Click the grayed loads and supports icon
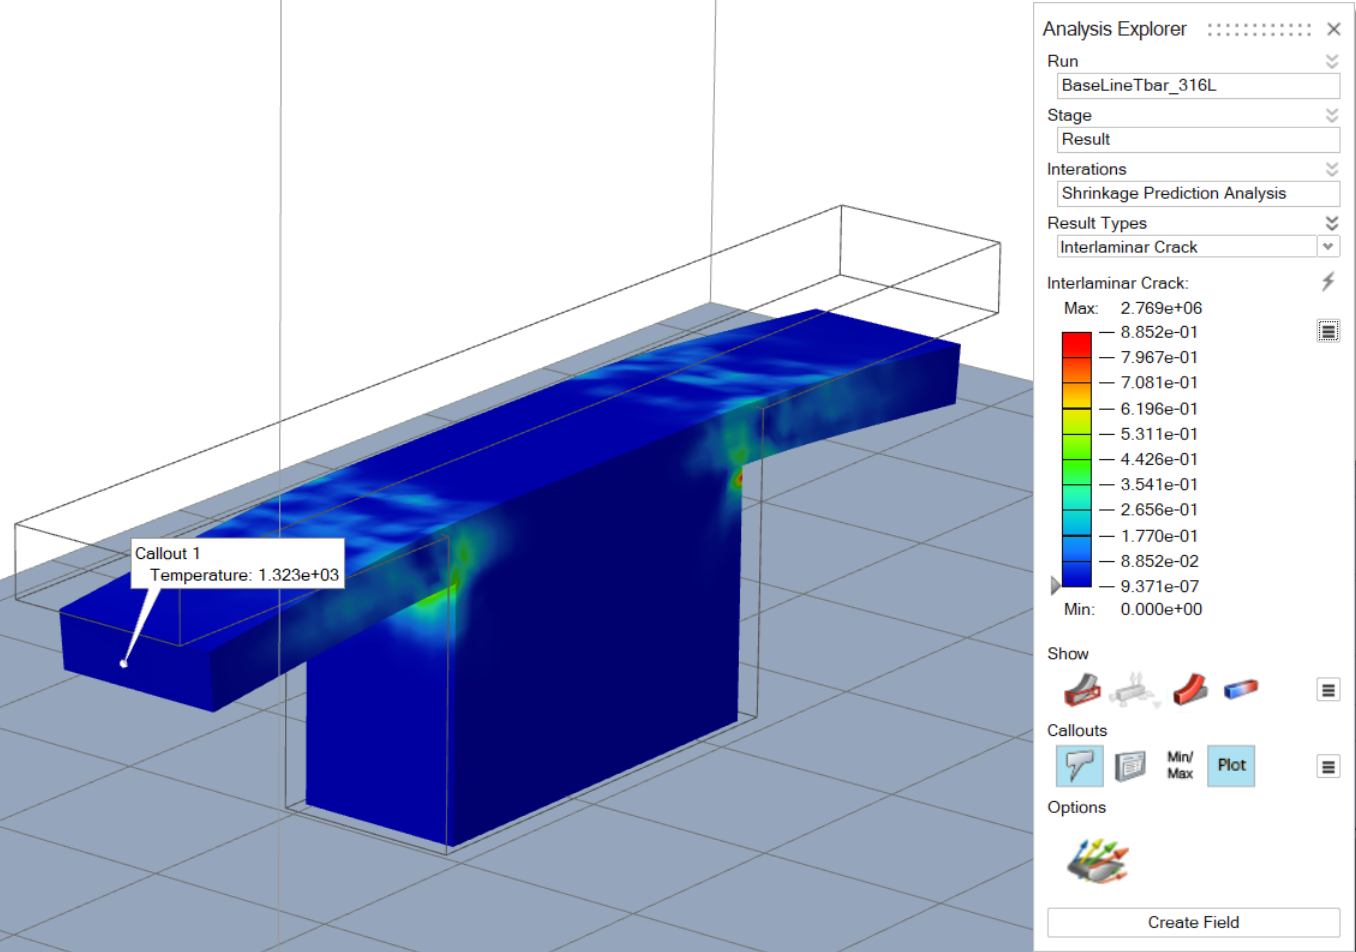The width and height of the screenshot is (1356, 952). pos(1135,689)
